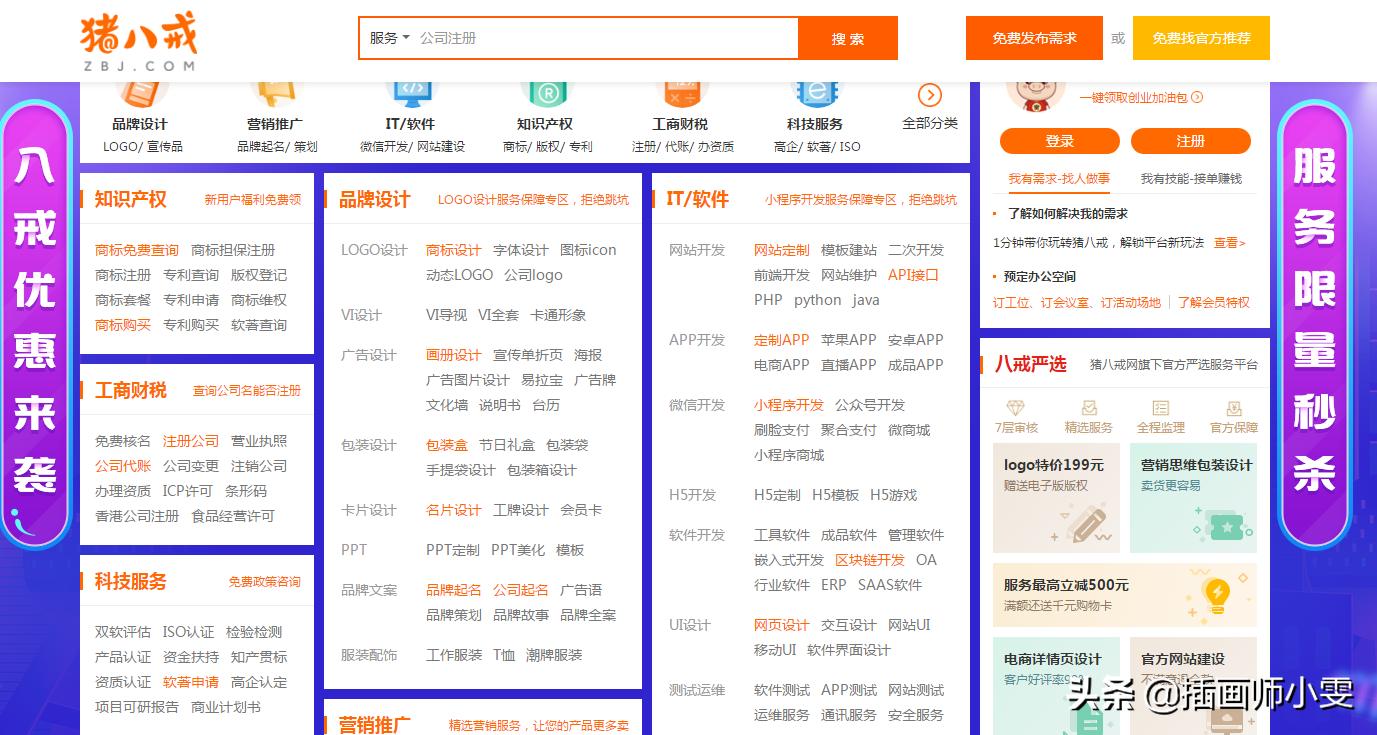Click the 知识产权 registered-mark icon
This screenshot has width=1377, height=735.
pyautogui.click(x=545, y=95)
